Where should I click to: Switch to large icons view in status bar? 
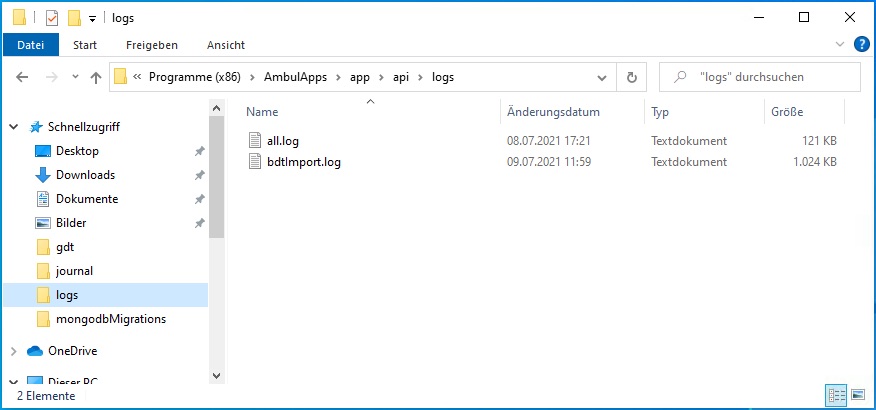click(x=858, y=395)
